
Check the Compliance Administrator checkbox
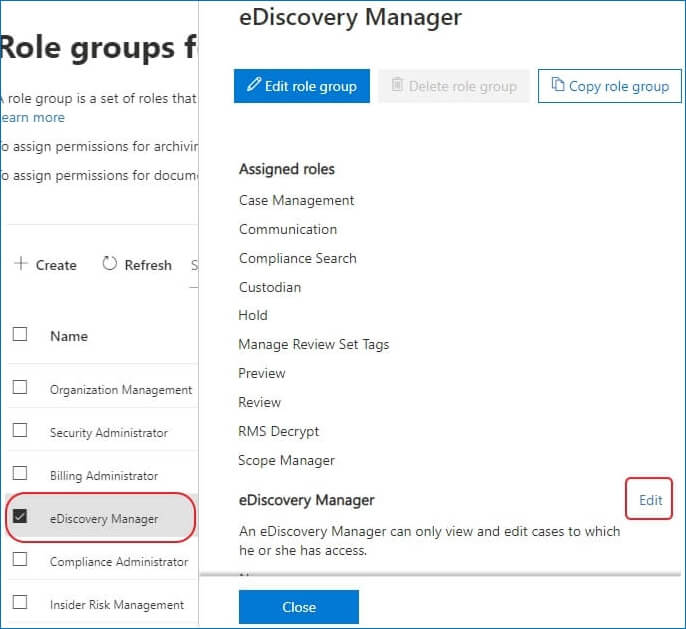point(20,559)
